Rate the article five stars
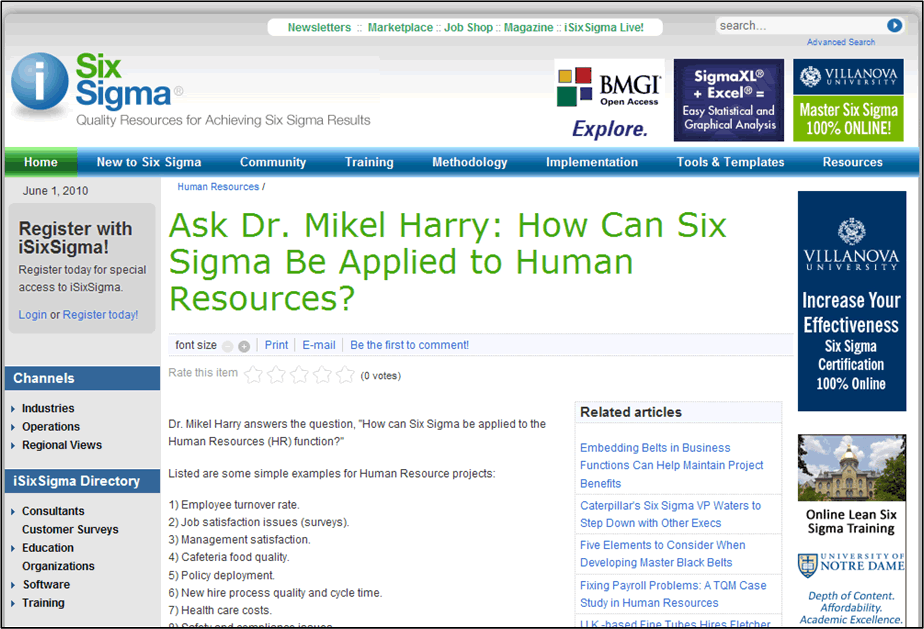Screen dimensions: 924x629 [x=345, y=375]
